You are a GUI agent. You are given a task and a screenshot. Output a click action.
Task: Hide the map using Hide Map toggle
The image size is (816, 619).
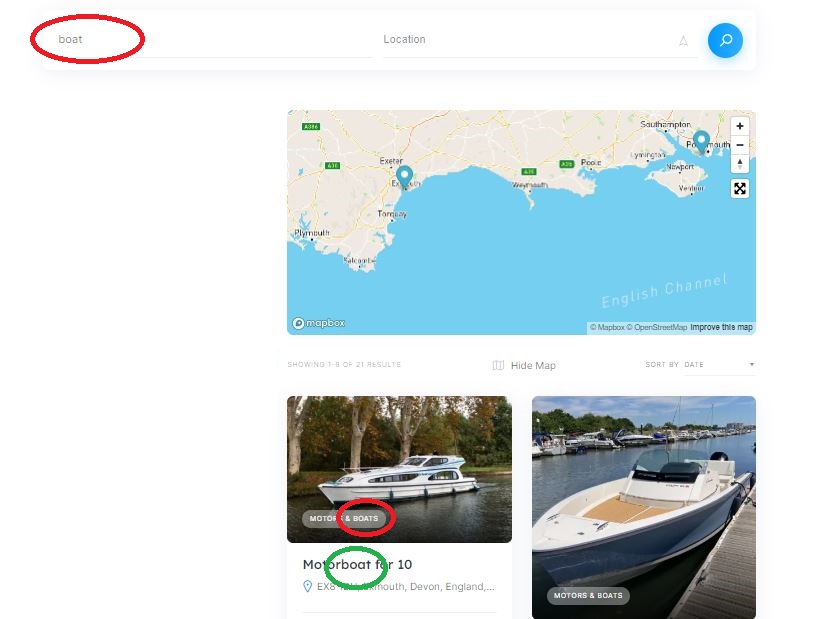pyautogui.click(x=524, y=365)
